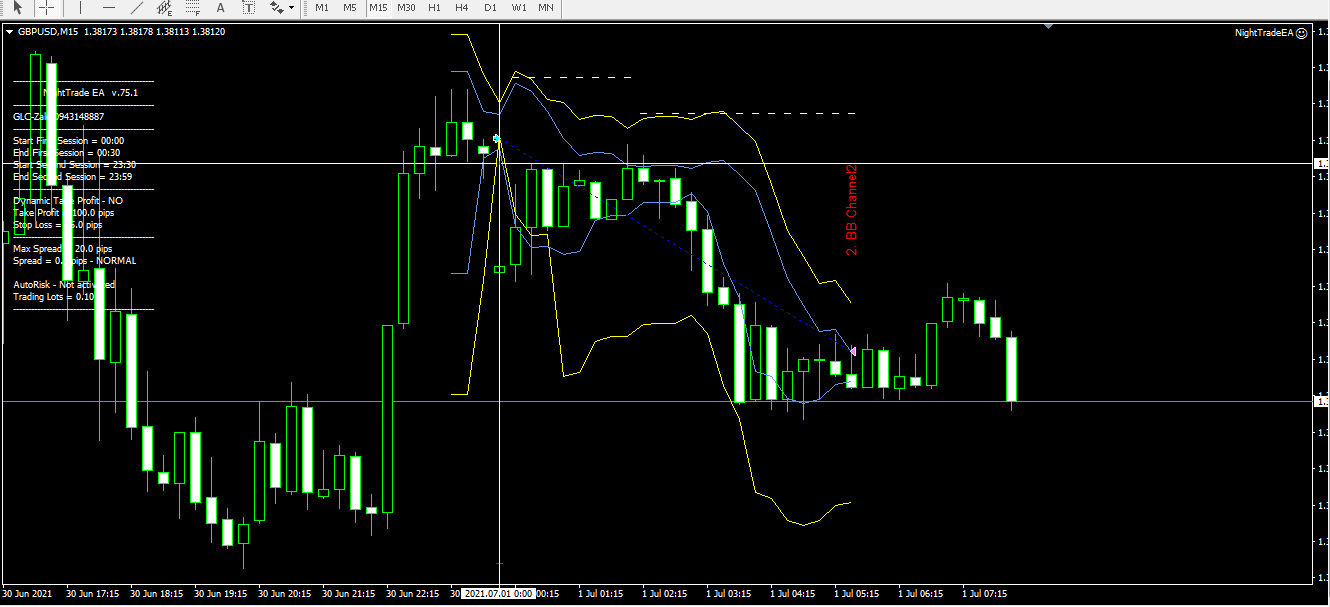Viewport: 1330px width, 607px height.
Task: Select the Equidistant Channel tool
Action: pos(164,7)
